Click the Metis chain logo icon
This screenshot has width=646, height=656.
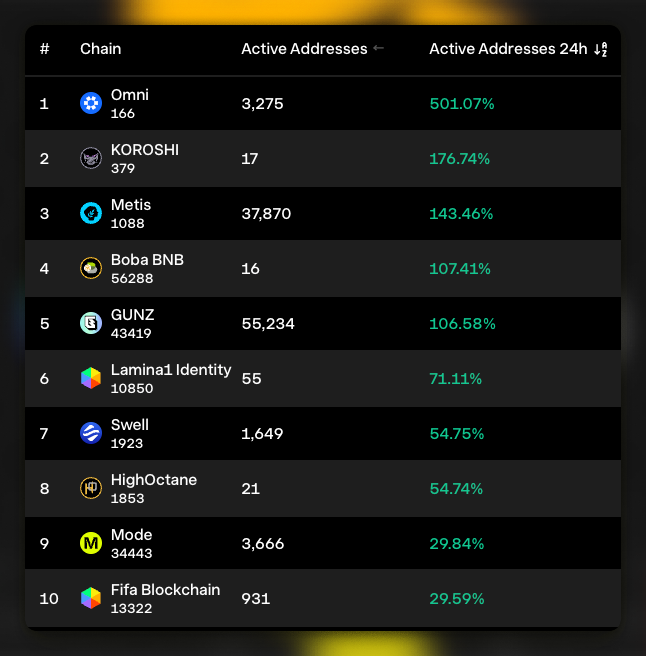click(x=91, y=213)
